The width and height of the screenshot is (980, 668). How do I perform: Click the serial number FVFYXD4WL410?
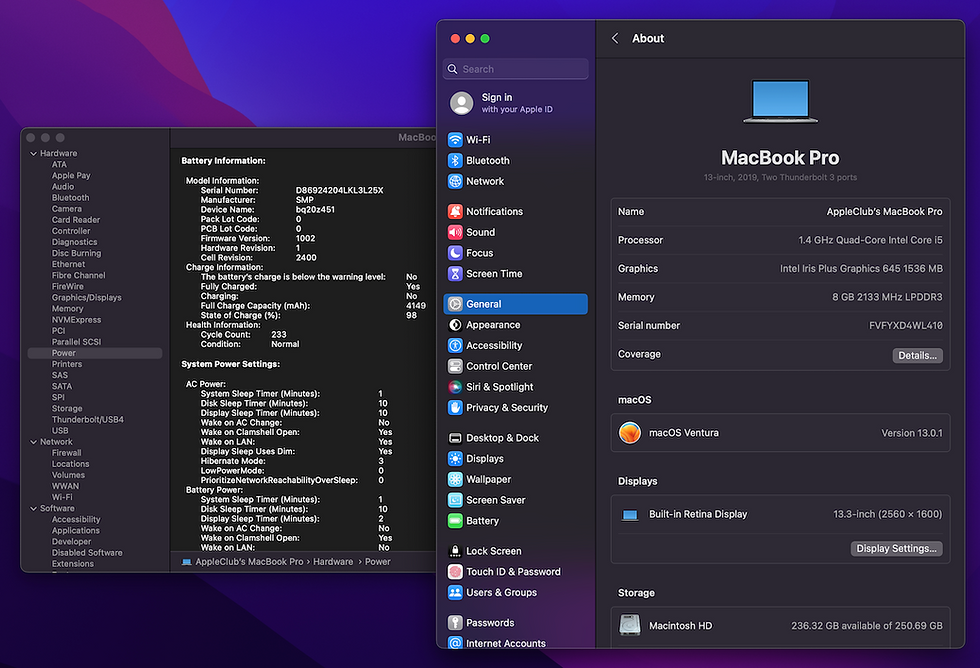pos(906,326)
